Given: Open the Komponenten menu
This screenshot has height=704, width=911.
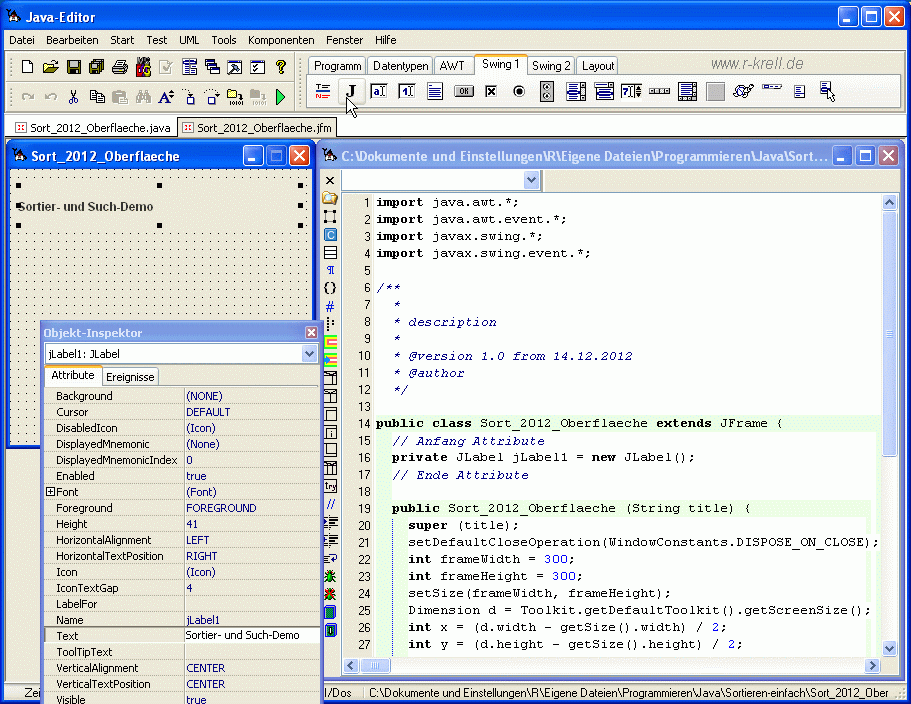Looking at the screenshot, I should [281, 40].
